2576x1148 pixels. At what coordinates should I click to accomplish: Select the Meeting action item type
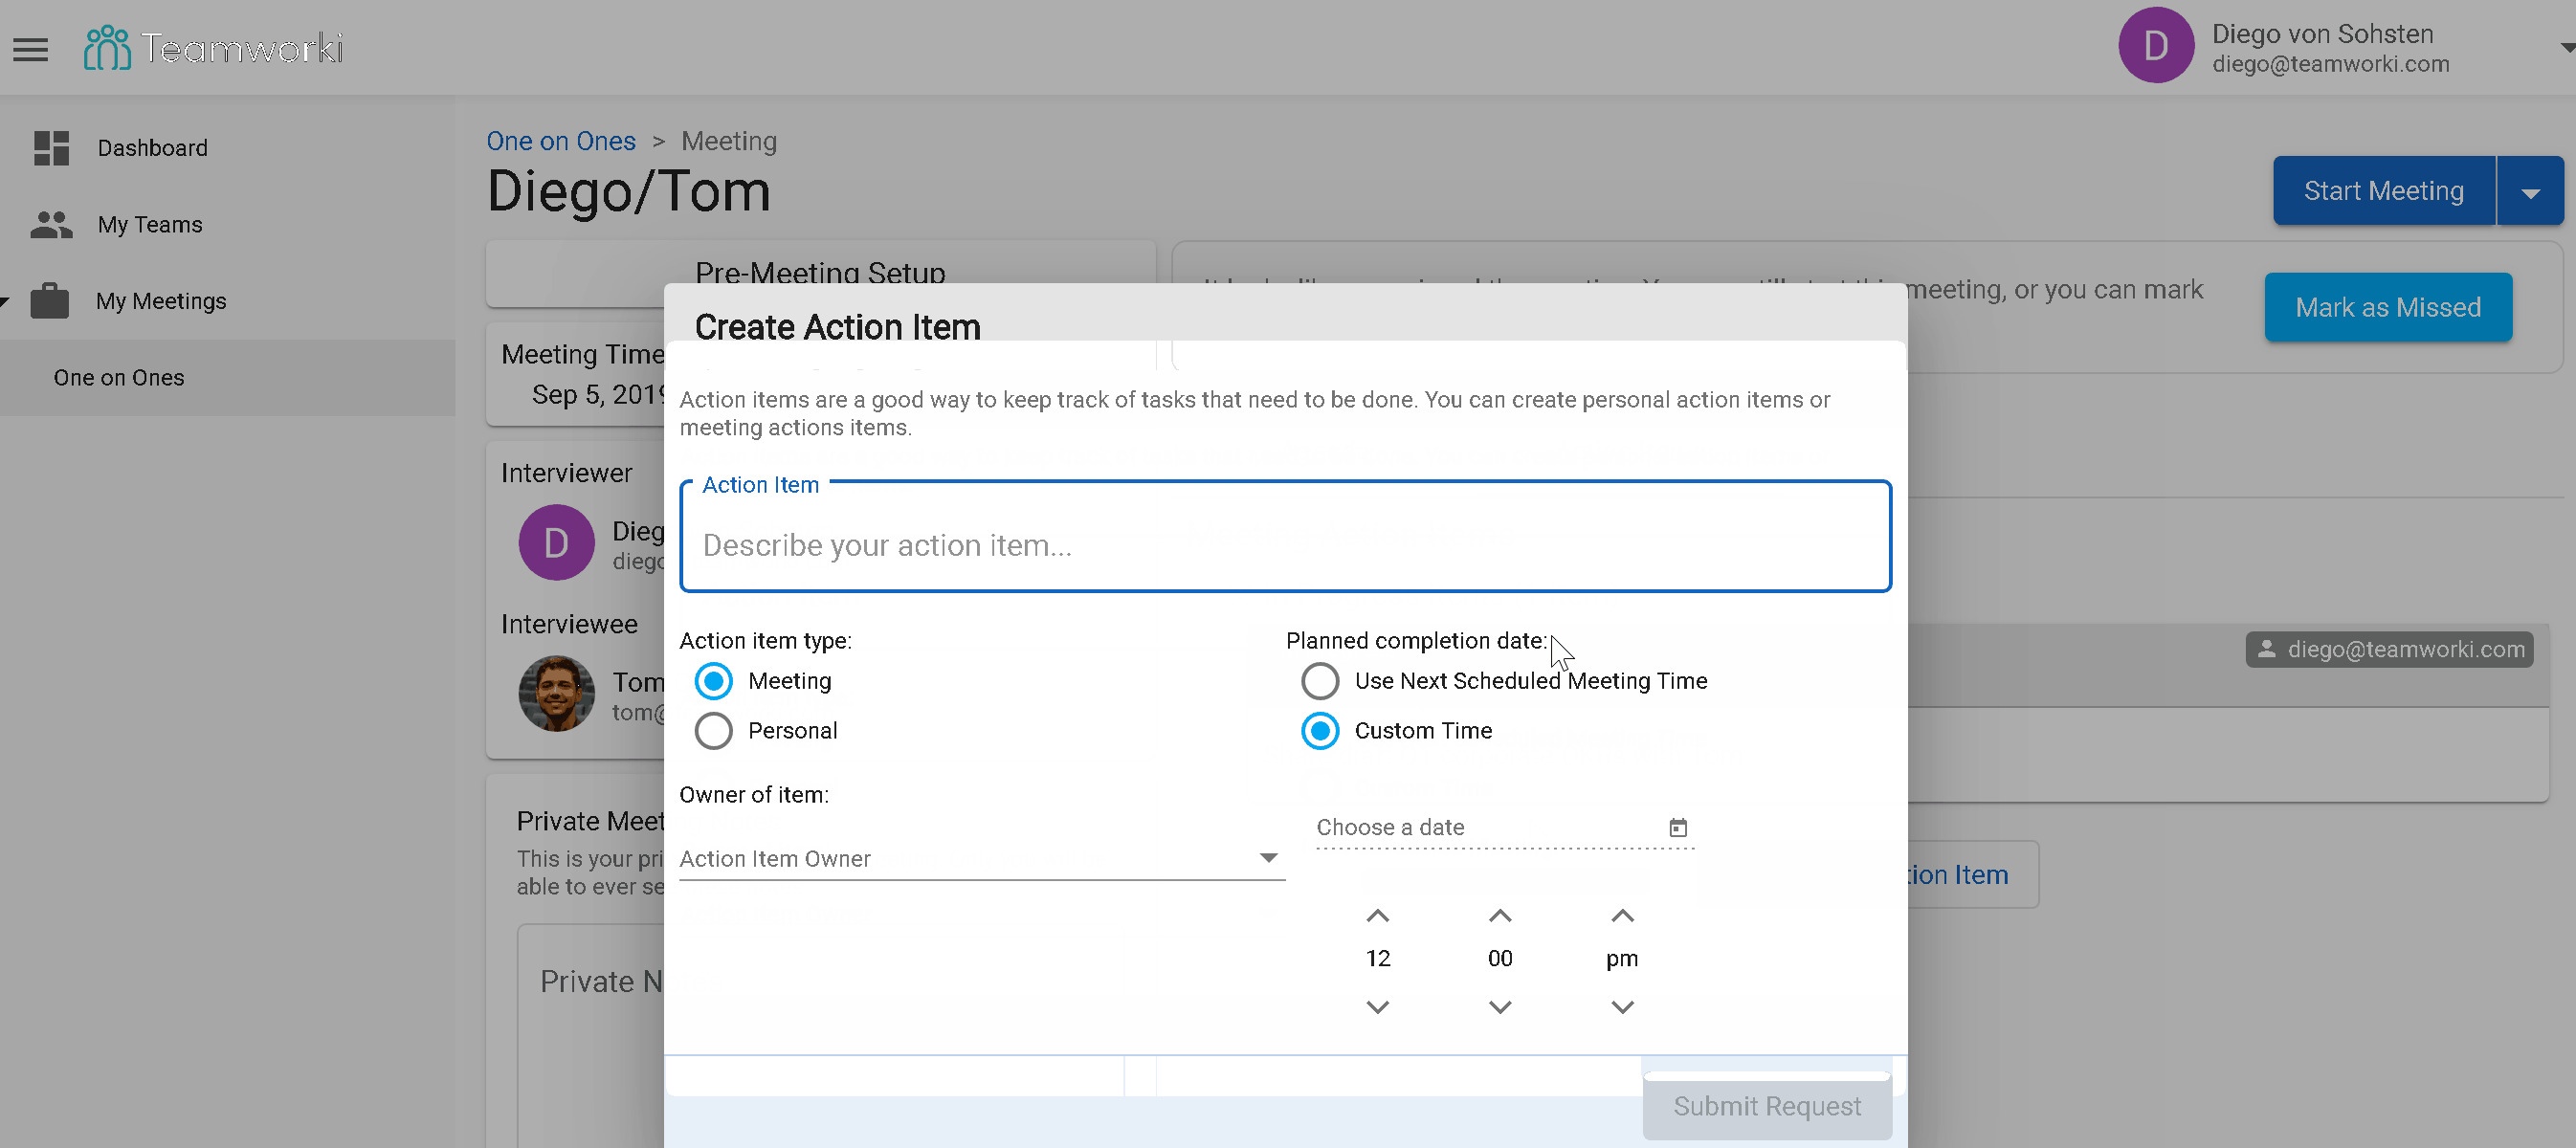(x=713, y=680)
